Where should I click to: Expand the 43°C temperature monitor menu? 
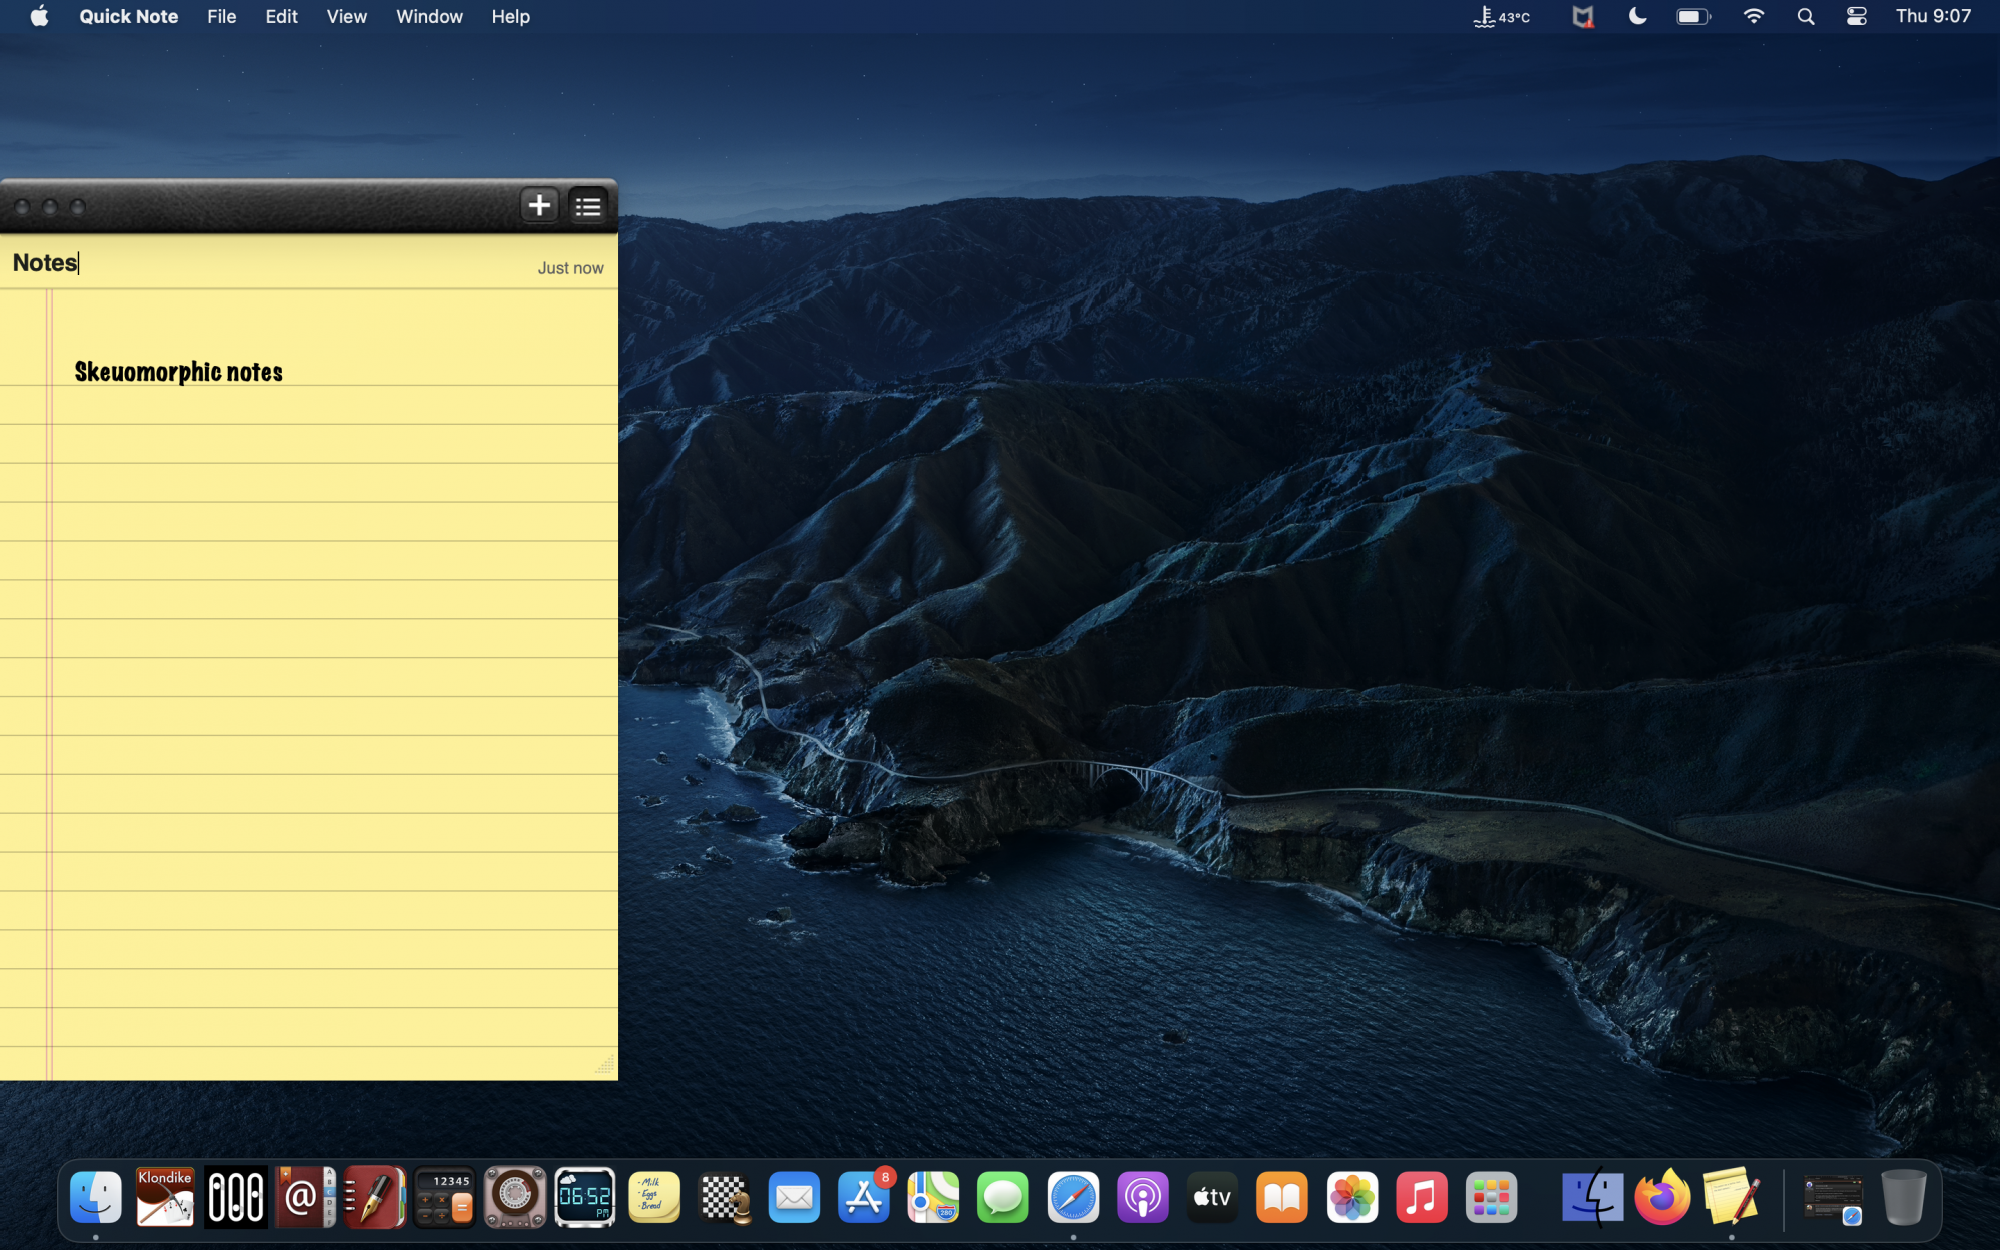tap(1502, 17)
